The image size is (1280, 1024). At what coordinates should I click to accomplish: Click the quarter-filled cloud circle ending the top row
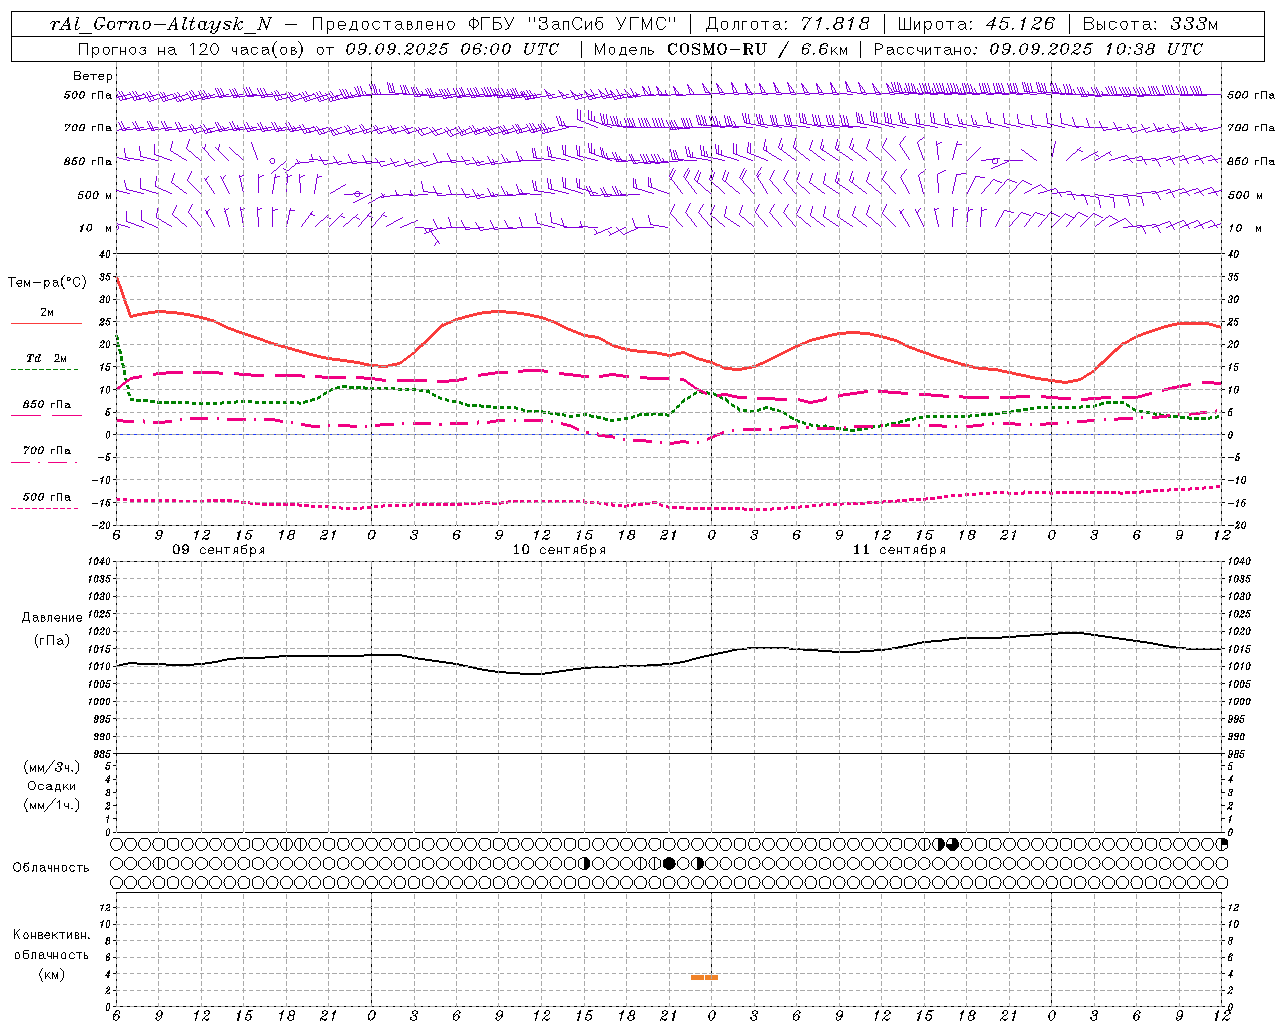[1221, 844]
